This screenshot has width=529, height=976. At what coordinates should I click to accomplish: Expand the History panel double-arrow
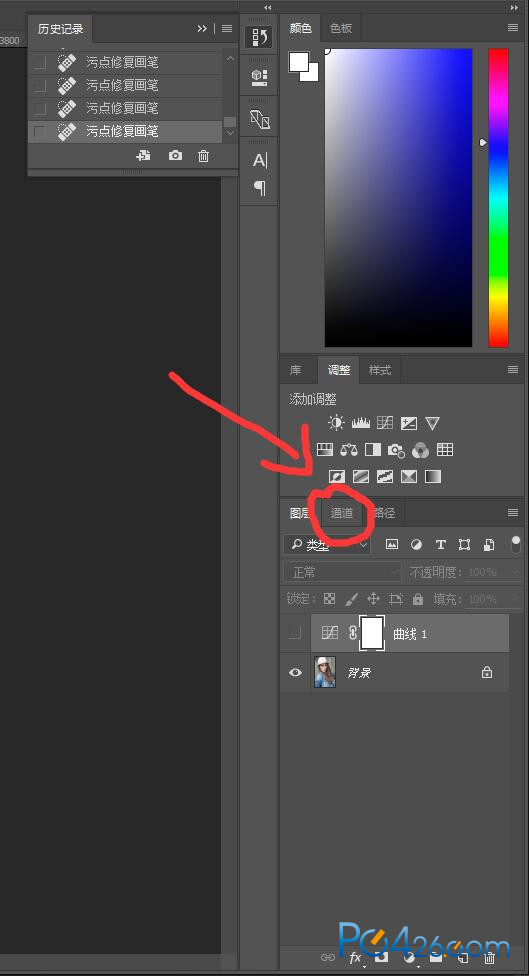(x=202, y=29)
